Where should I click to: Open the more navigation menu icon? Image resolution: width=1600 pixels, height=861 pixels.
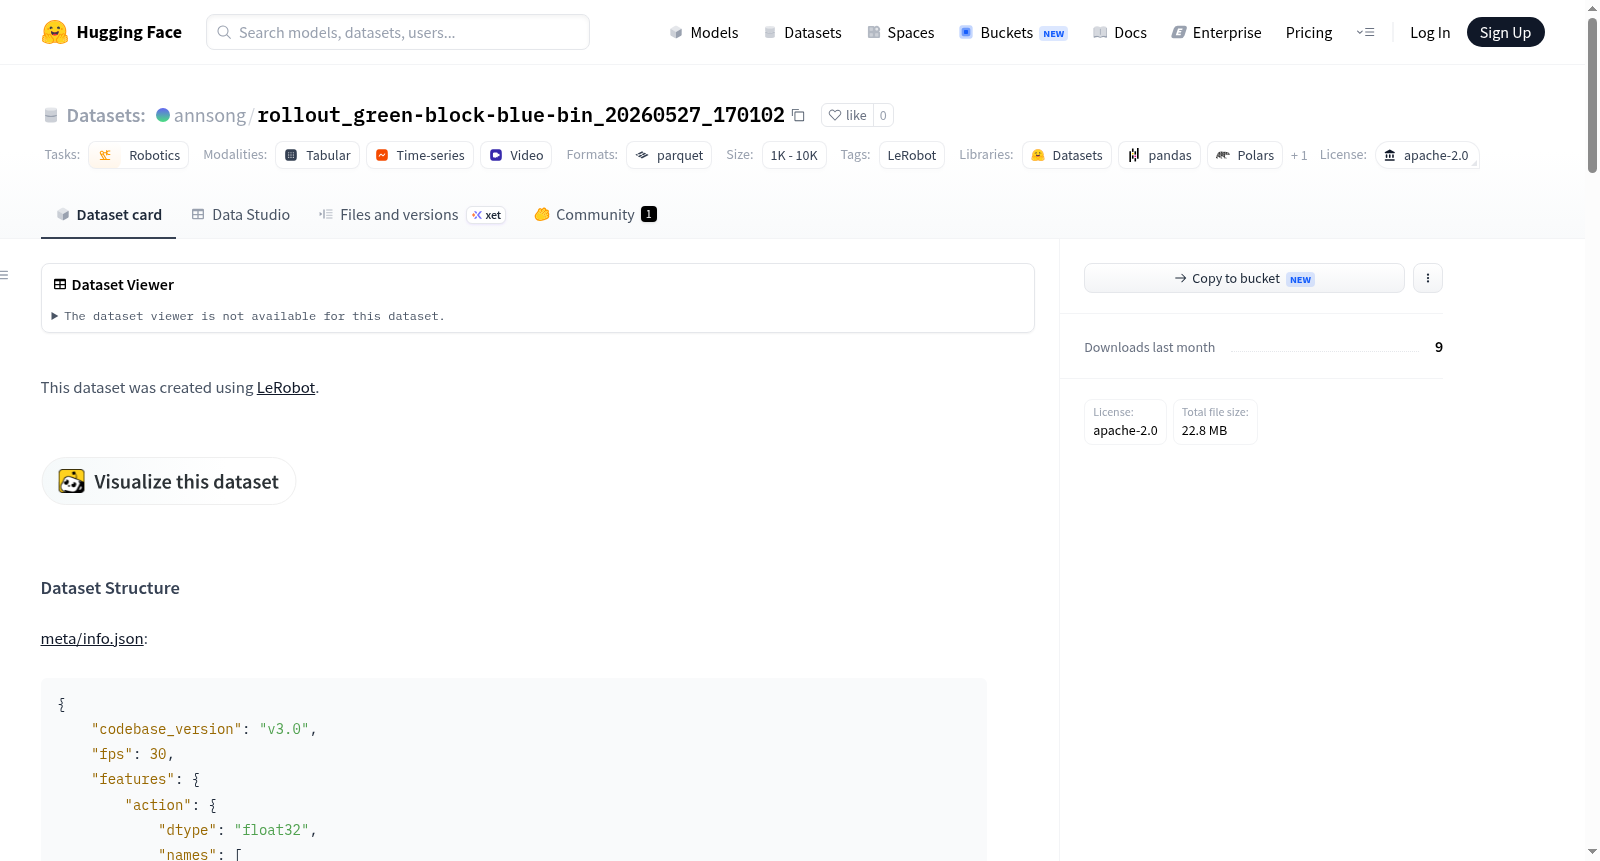pyautogui.click(x=1365, y=32)
